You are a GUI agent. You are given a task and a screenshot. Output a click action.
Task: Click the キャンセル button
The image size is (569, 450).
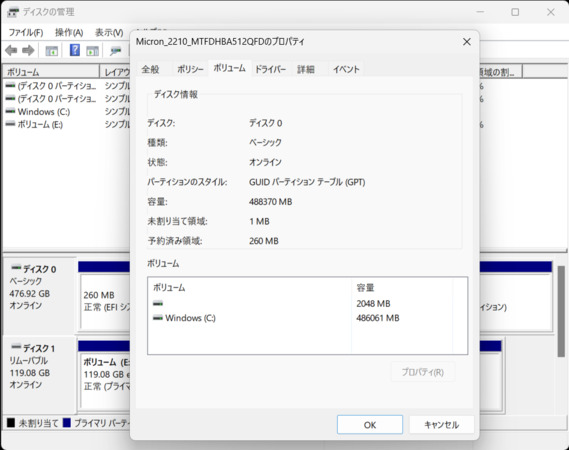click(x=442, y=425)
